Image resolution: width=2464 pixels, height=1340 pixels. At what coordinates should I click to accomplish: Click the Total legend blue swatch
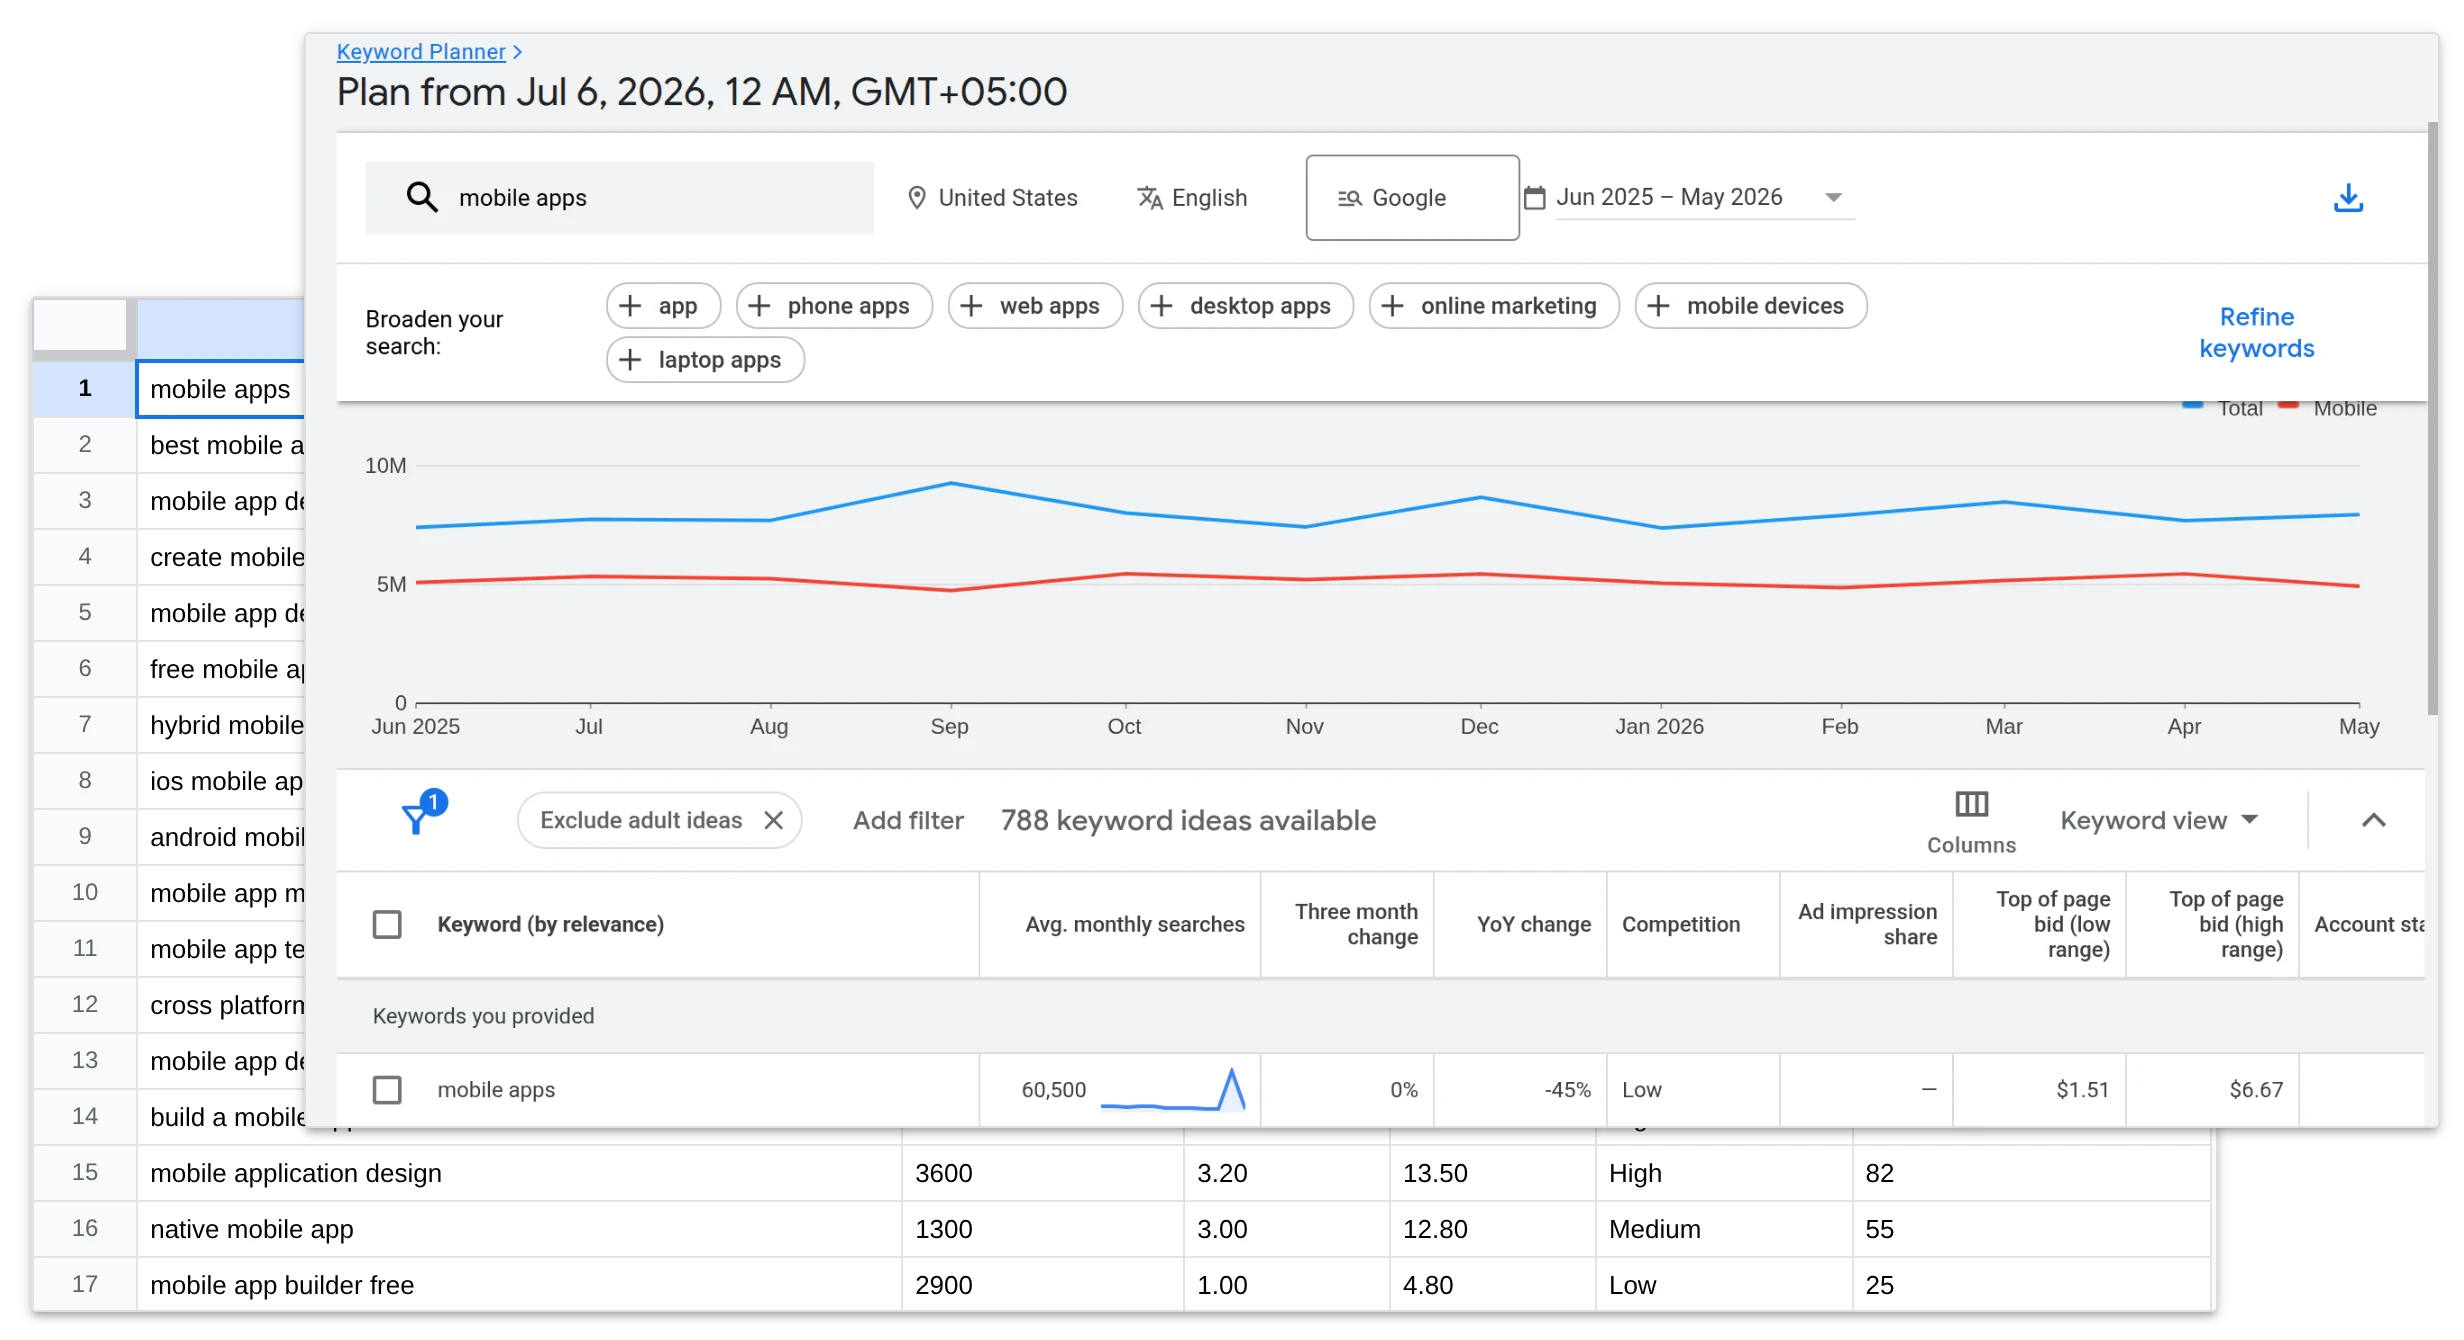point(2192,405)
